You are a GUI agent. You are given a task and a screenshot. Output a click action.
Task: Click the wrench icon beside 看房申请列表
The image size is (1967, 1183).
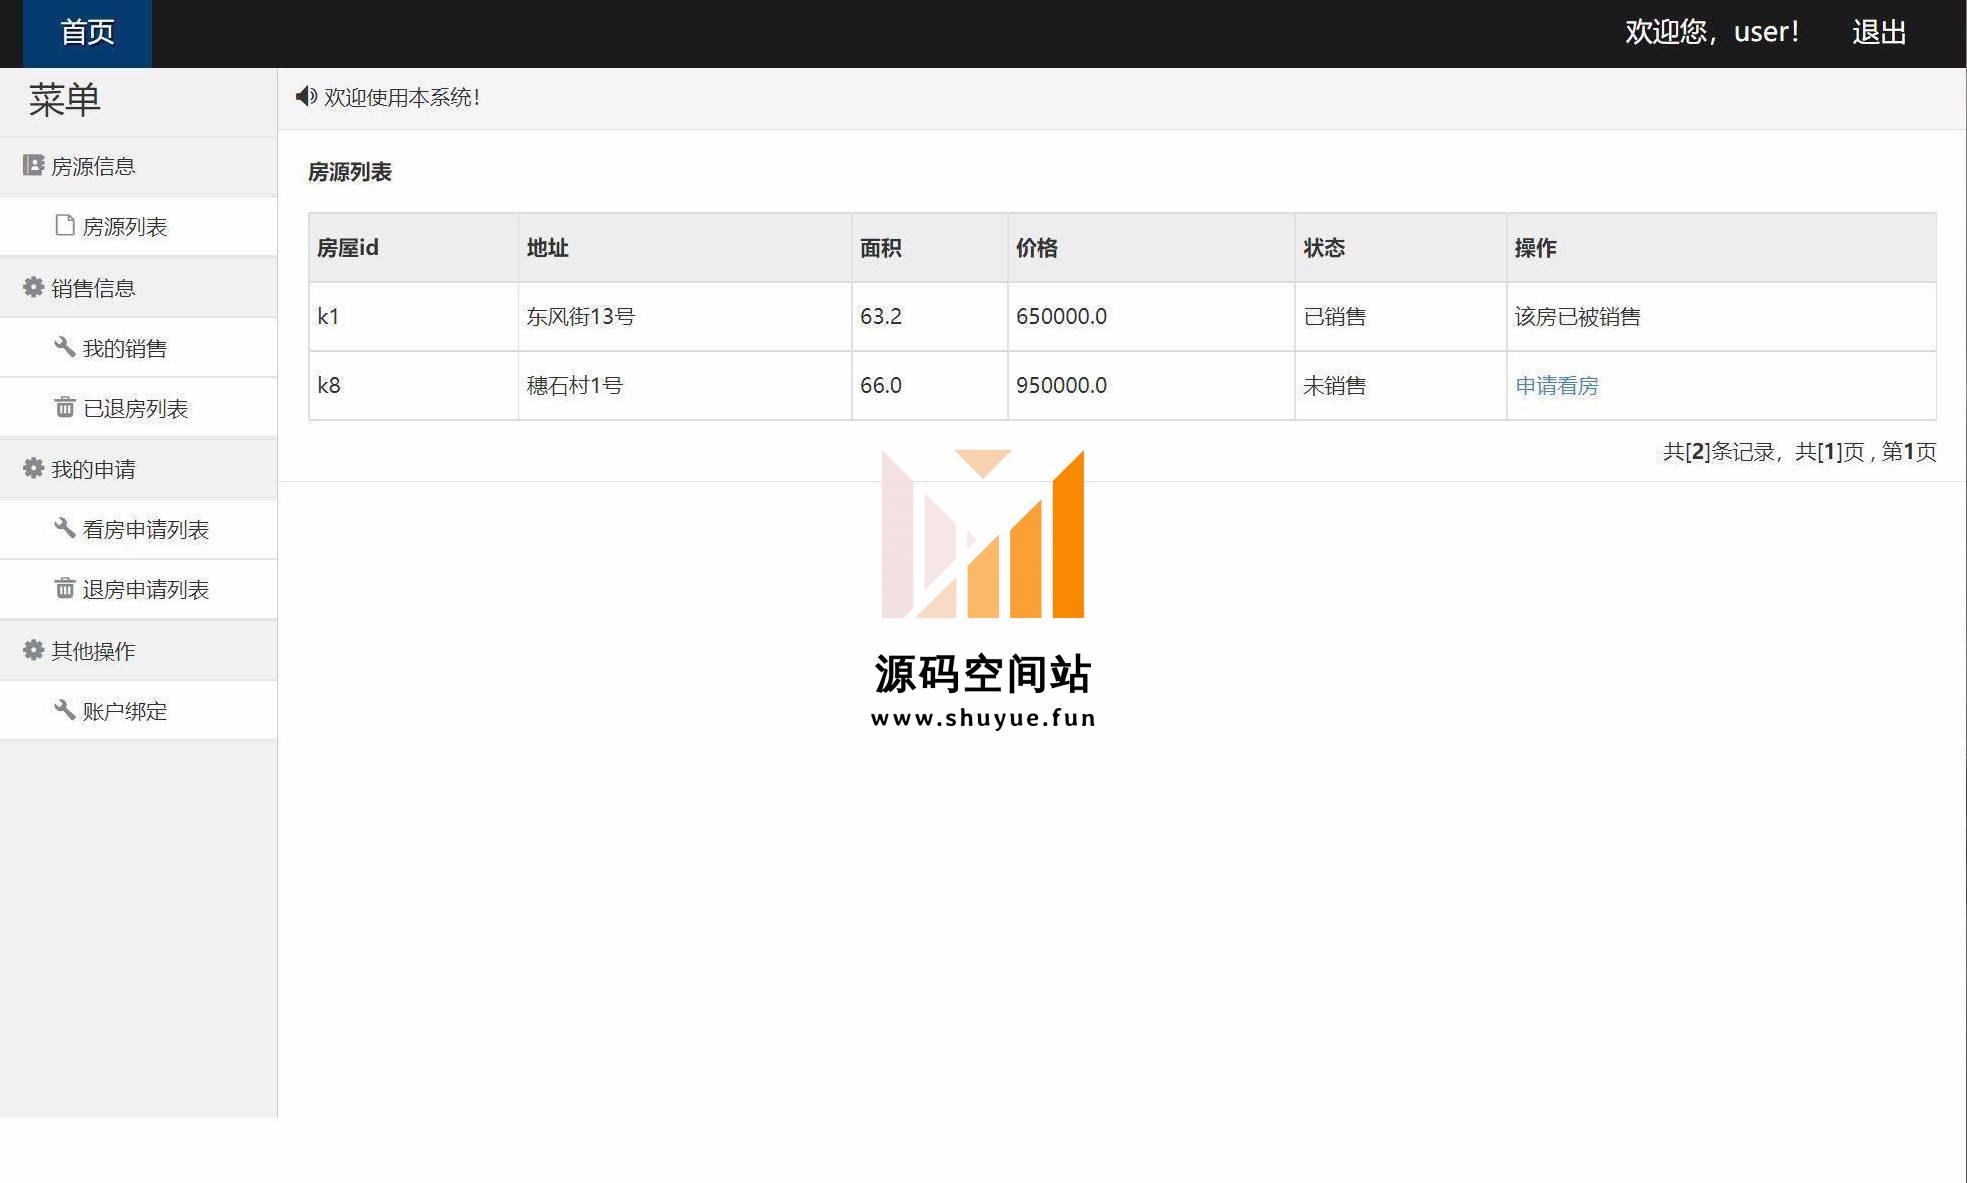click(x=65, y=528)
